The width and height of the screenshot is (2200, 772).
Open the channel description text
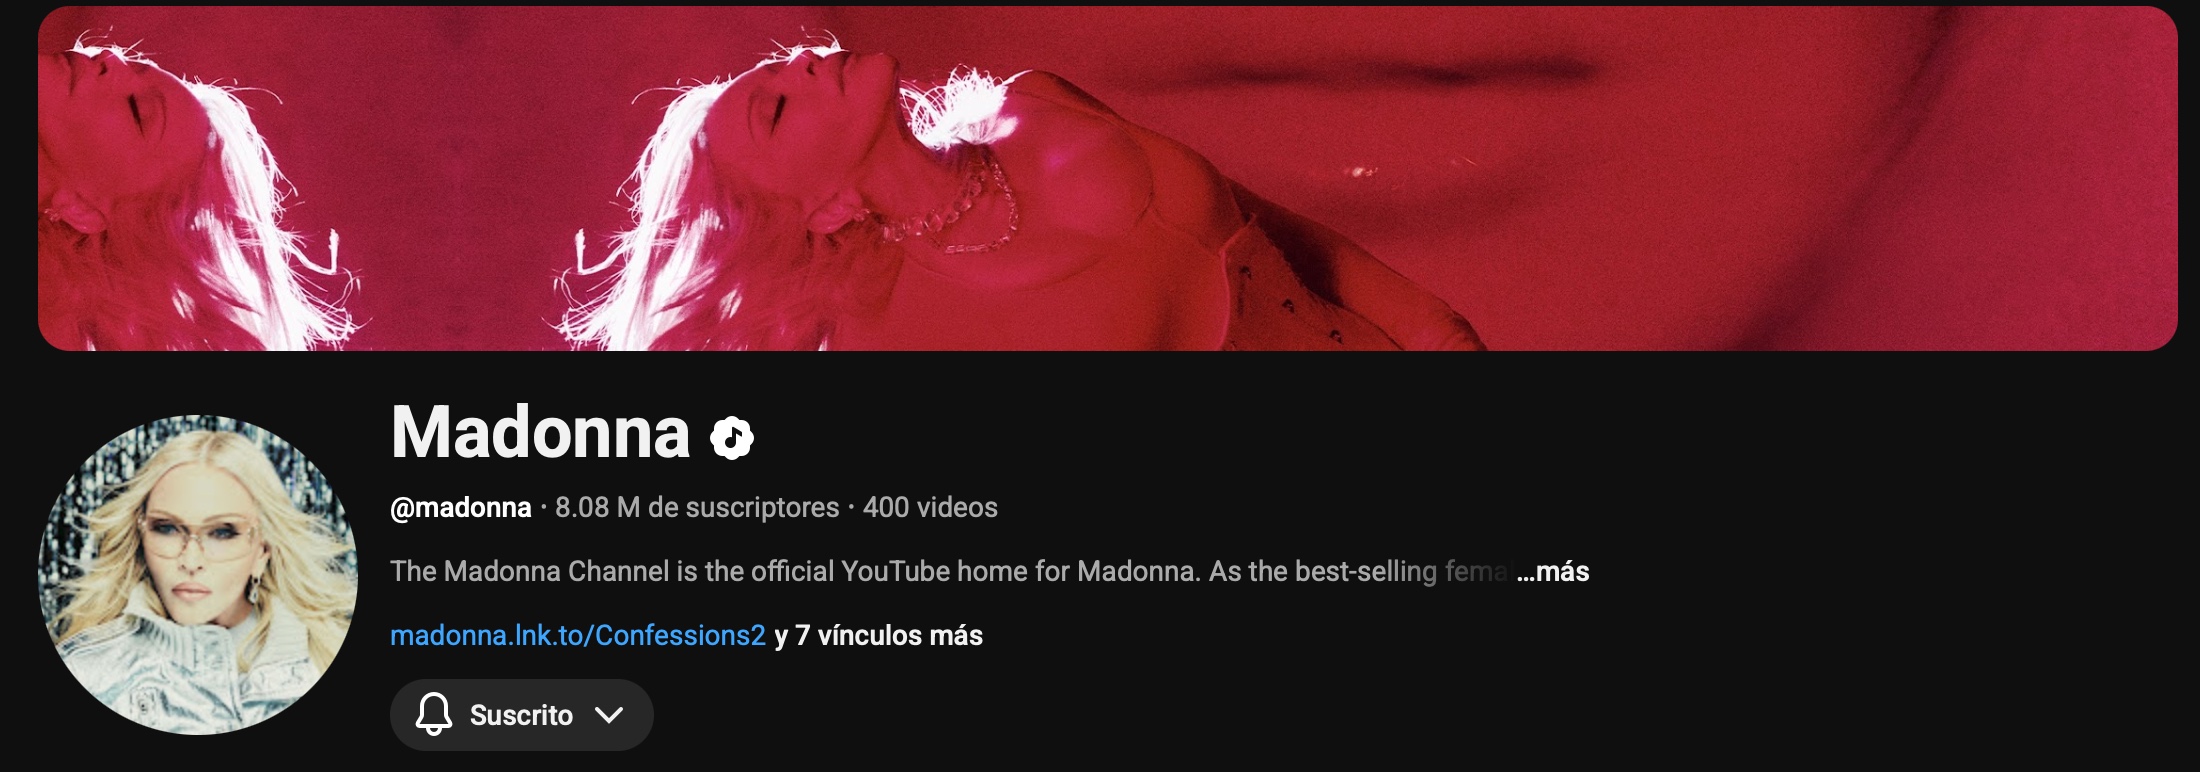coord(948,571)
